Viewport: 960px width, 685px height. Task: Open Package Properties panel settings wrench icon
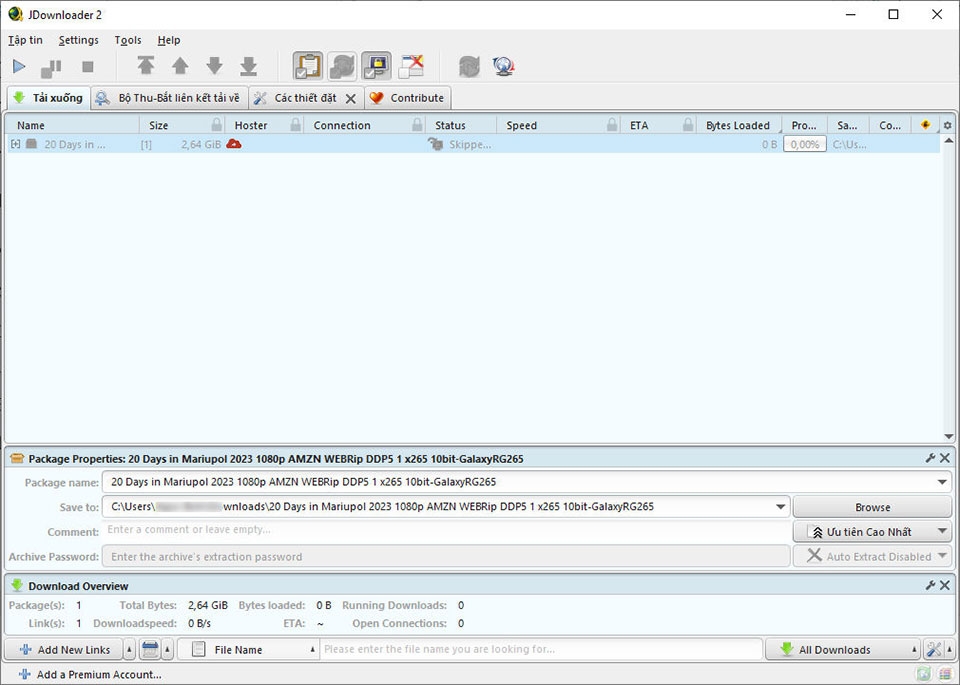click(932, 458)
